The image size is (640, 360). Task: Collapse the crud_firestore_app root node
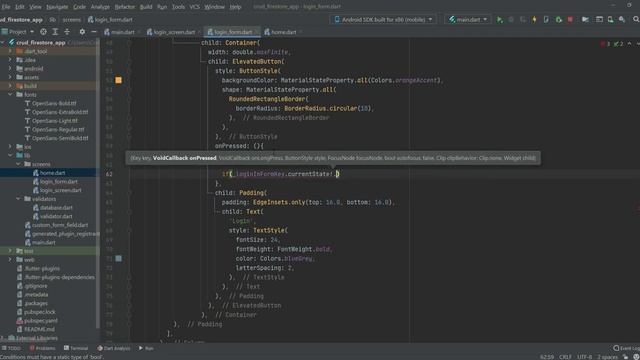pos(3,42)
